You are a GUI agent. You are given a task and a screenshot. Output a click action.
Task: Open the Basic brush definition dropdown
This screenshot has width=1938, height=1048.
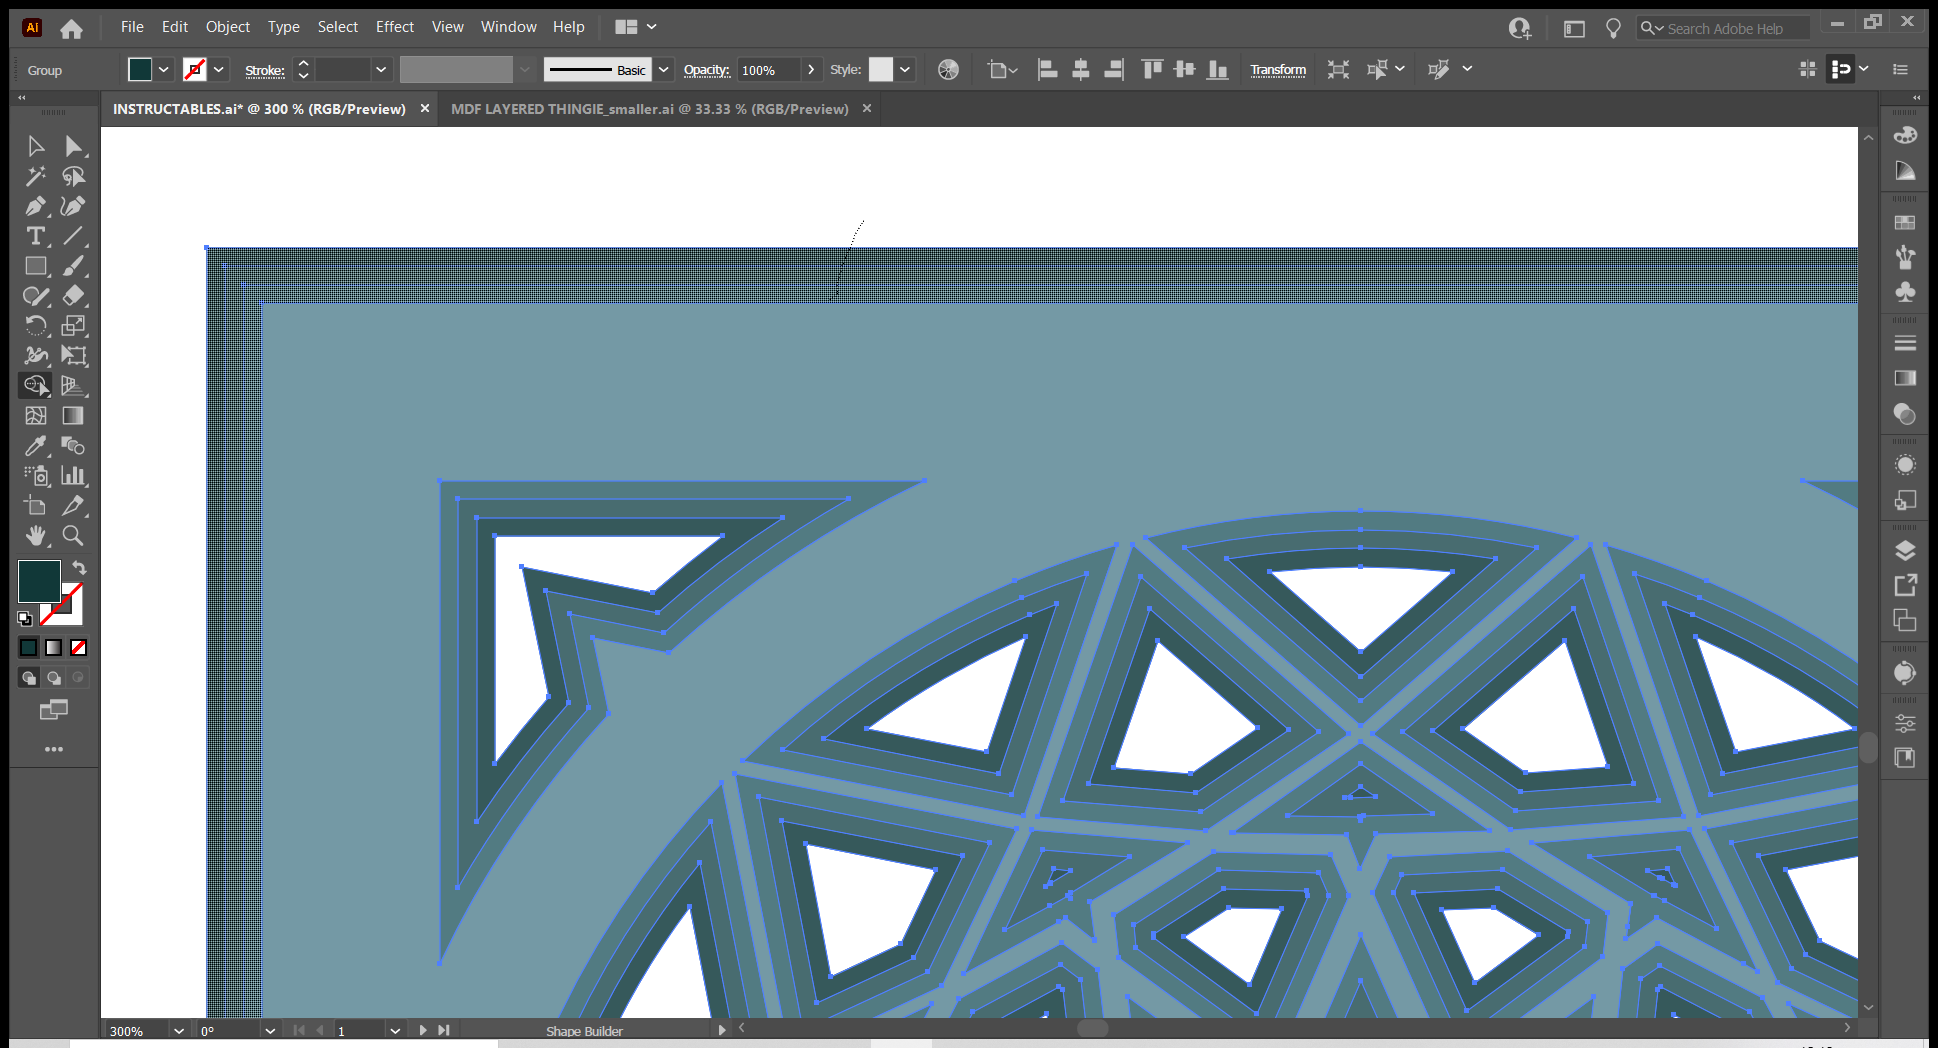point(663,70)
